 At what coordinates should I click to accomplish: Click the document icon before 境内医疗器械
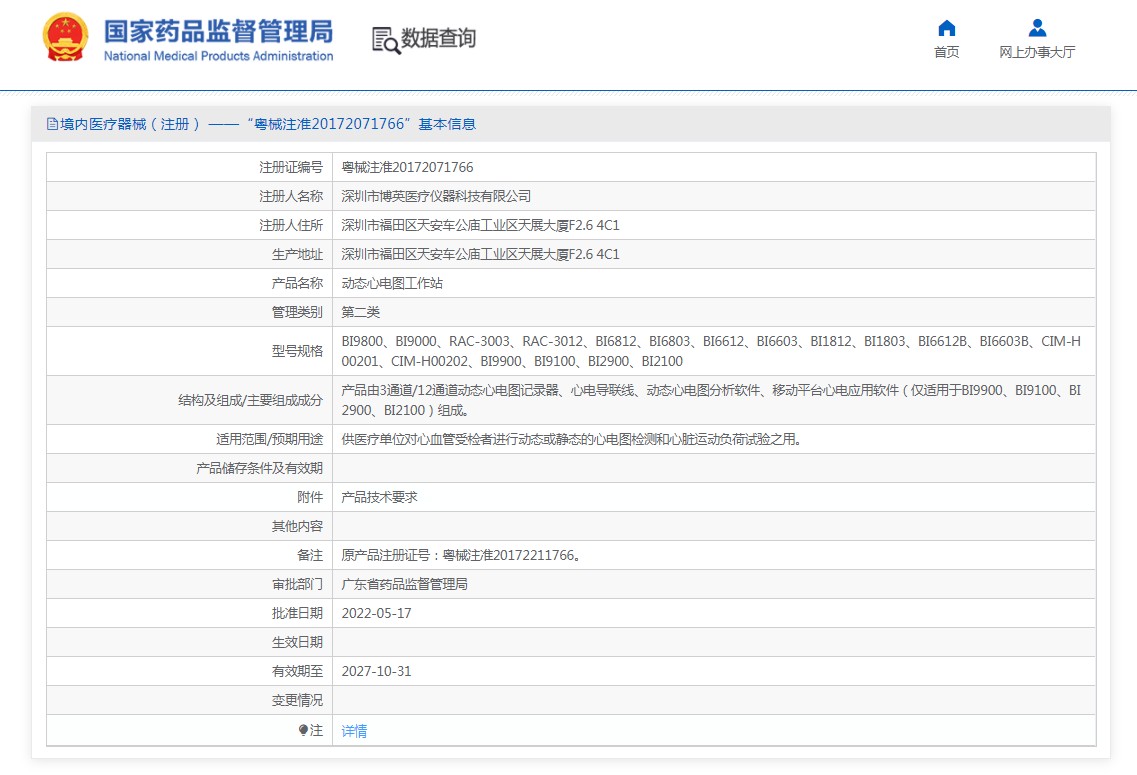pyautogui.click(x=52, y=124)
